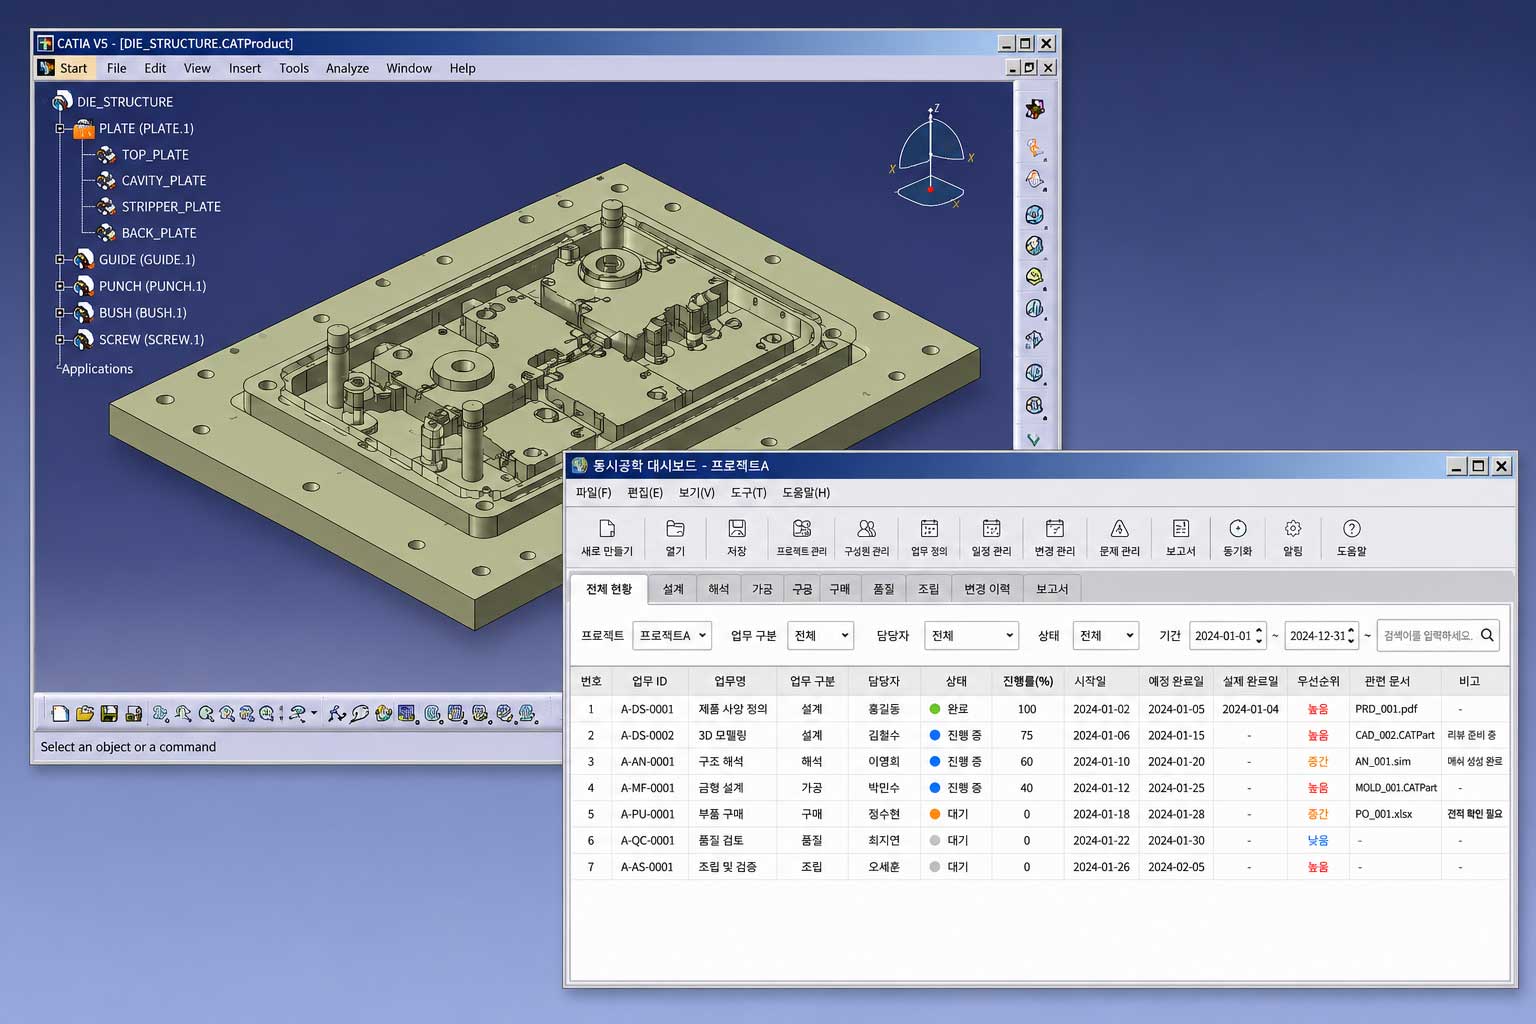Save using the 저장 floppy icon

[737, 528]
